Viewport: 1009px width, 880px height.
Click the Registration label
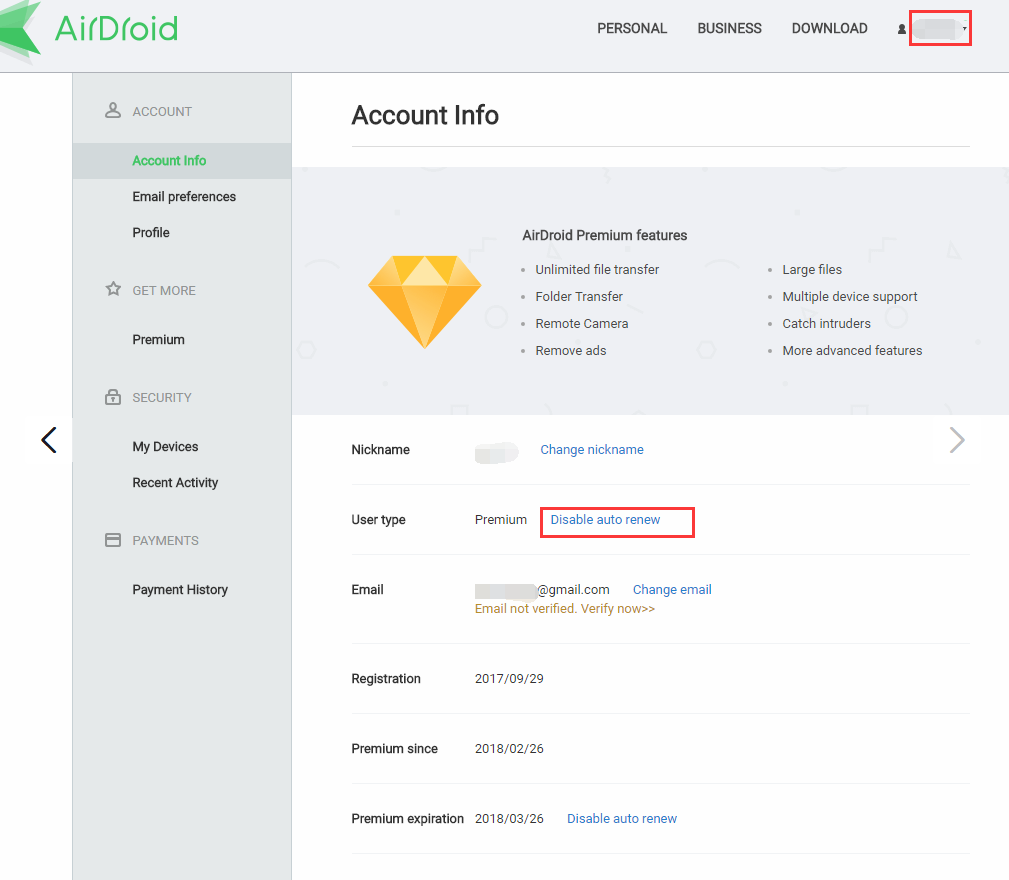[386, 678]
